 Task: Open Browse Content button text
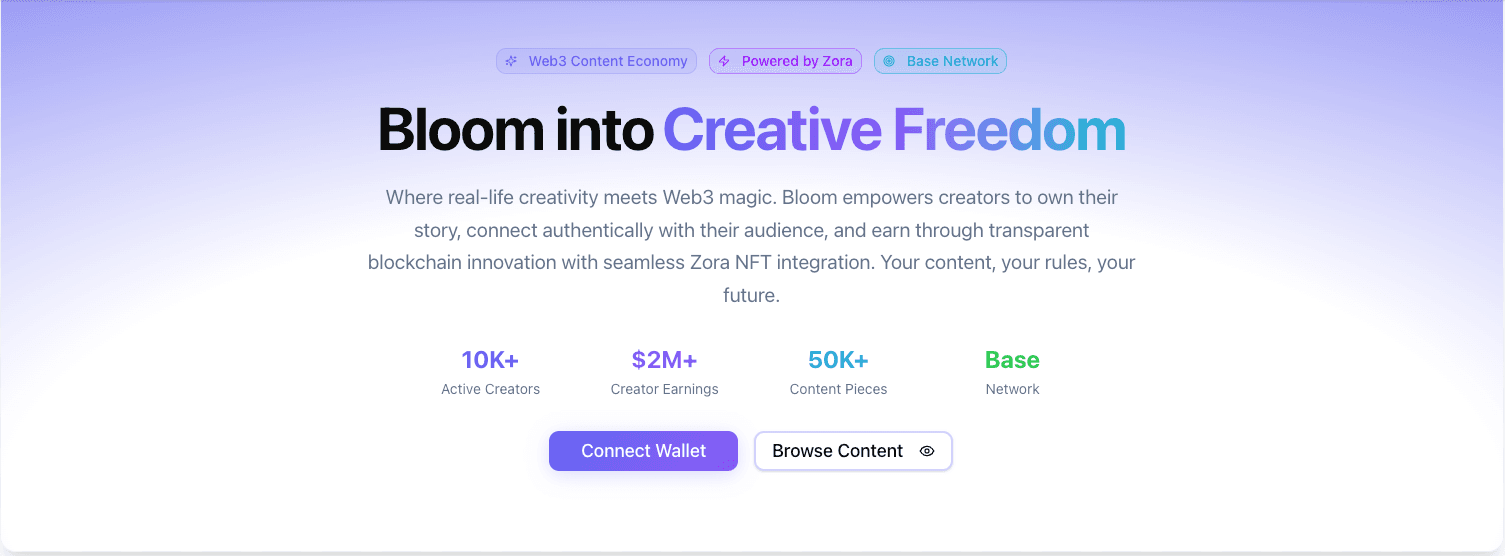pos(837,451)
